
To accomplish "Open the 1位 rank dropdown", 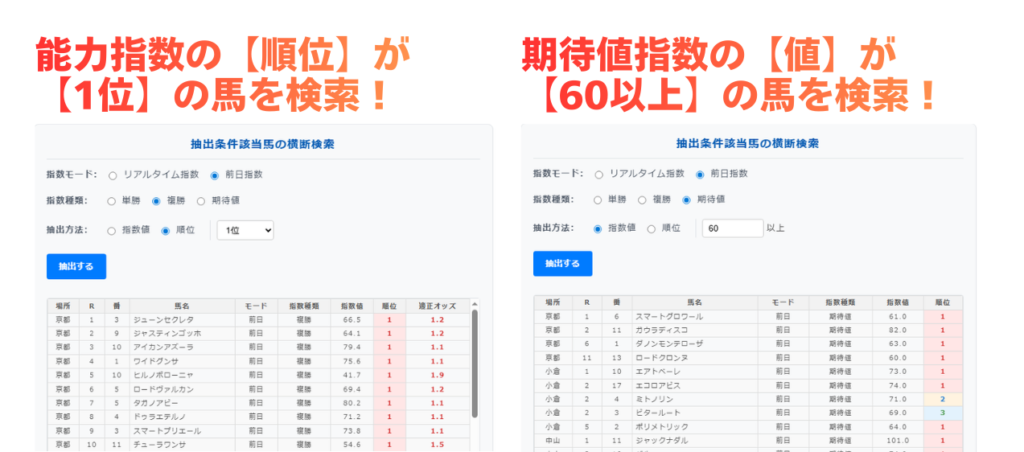I will 245,230.
